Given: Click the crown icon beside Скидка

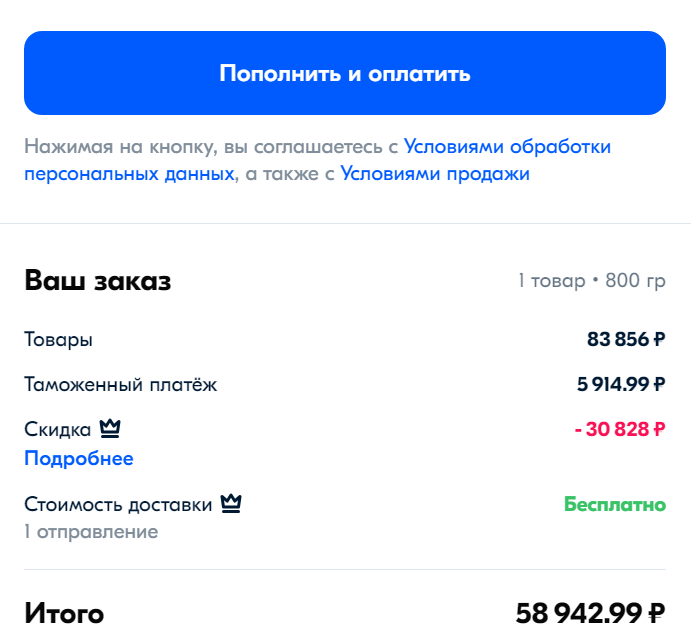Looking at the screenshot, I should point(110,430).
